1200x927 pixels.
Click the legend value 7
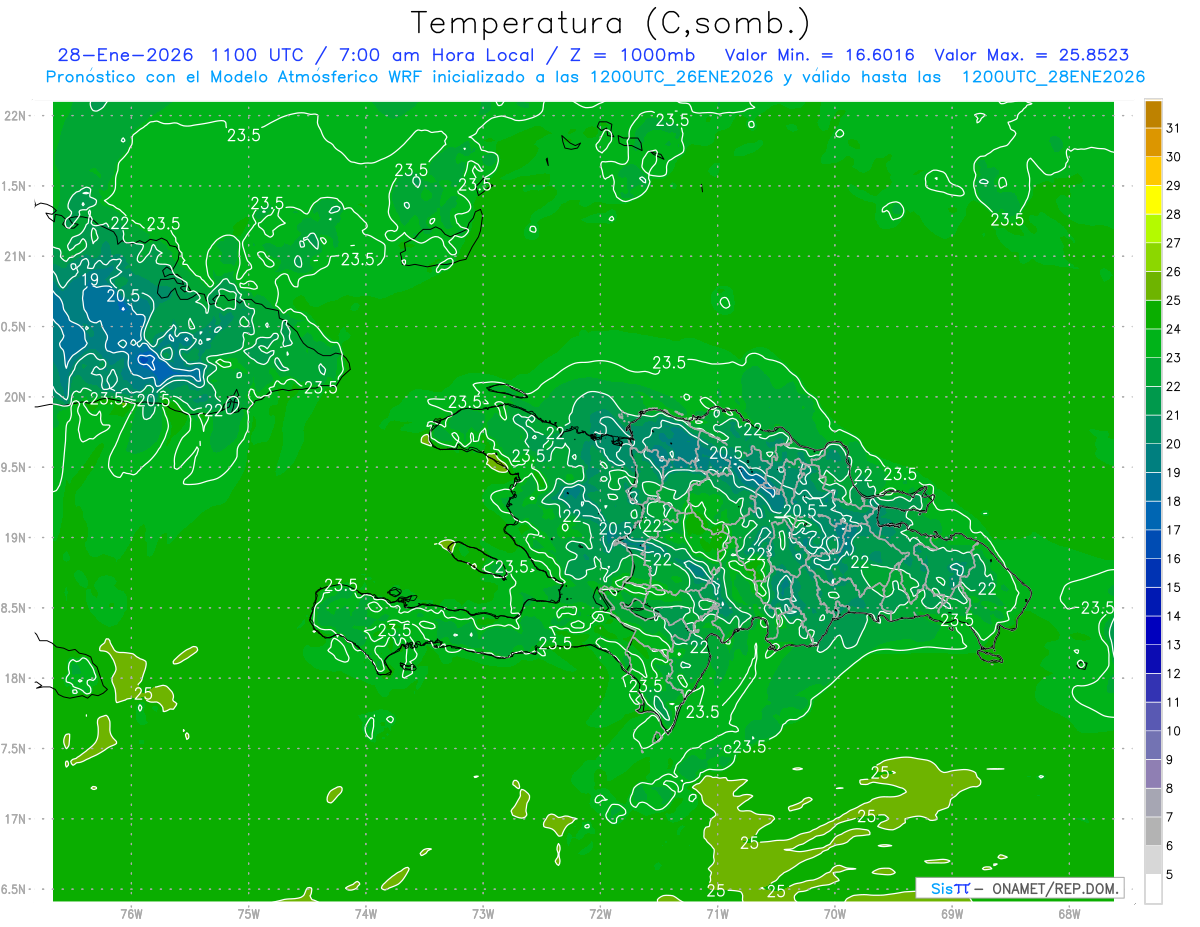pyautogui.click(x=1170, y=817)
